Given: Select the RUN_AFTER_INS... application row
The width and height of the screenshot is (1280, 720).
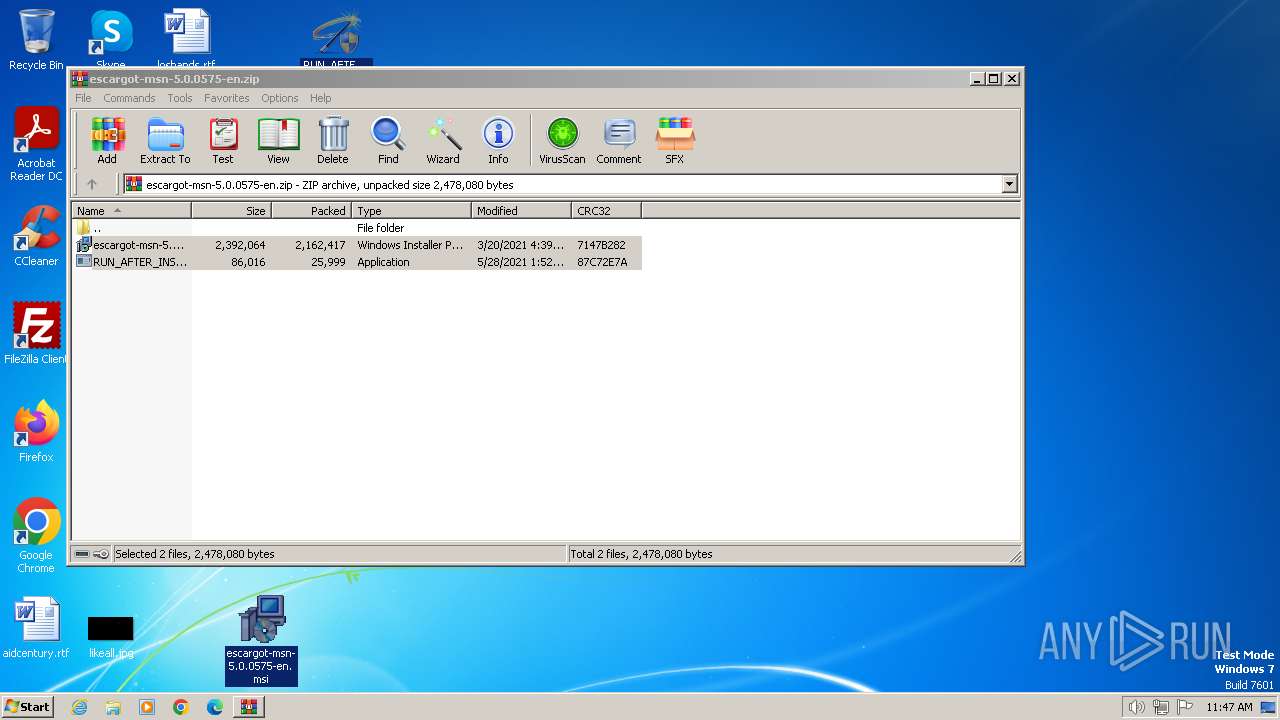Looking at the screenshot, I should (357, 262).
